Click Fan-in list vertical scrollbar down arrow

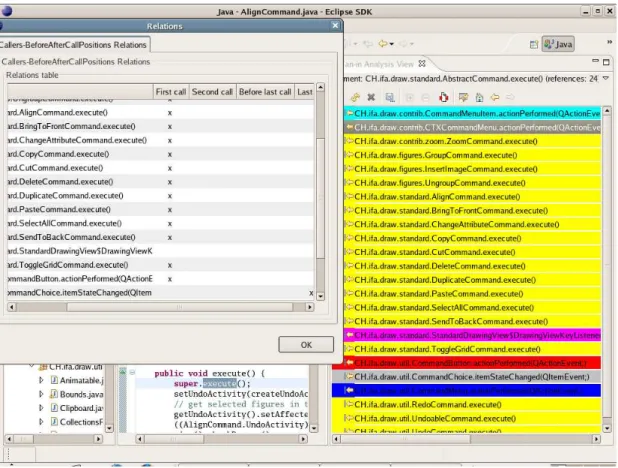pyautogui.click(x=607, y=428)
